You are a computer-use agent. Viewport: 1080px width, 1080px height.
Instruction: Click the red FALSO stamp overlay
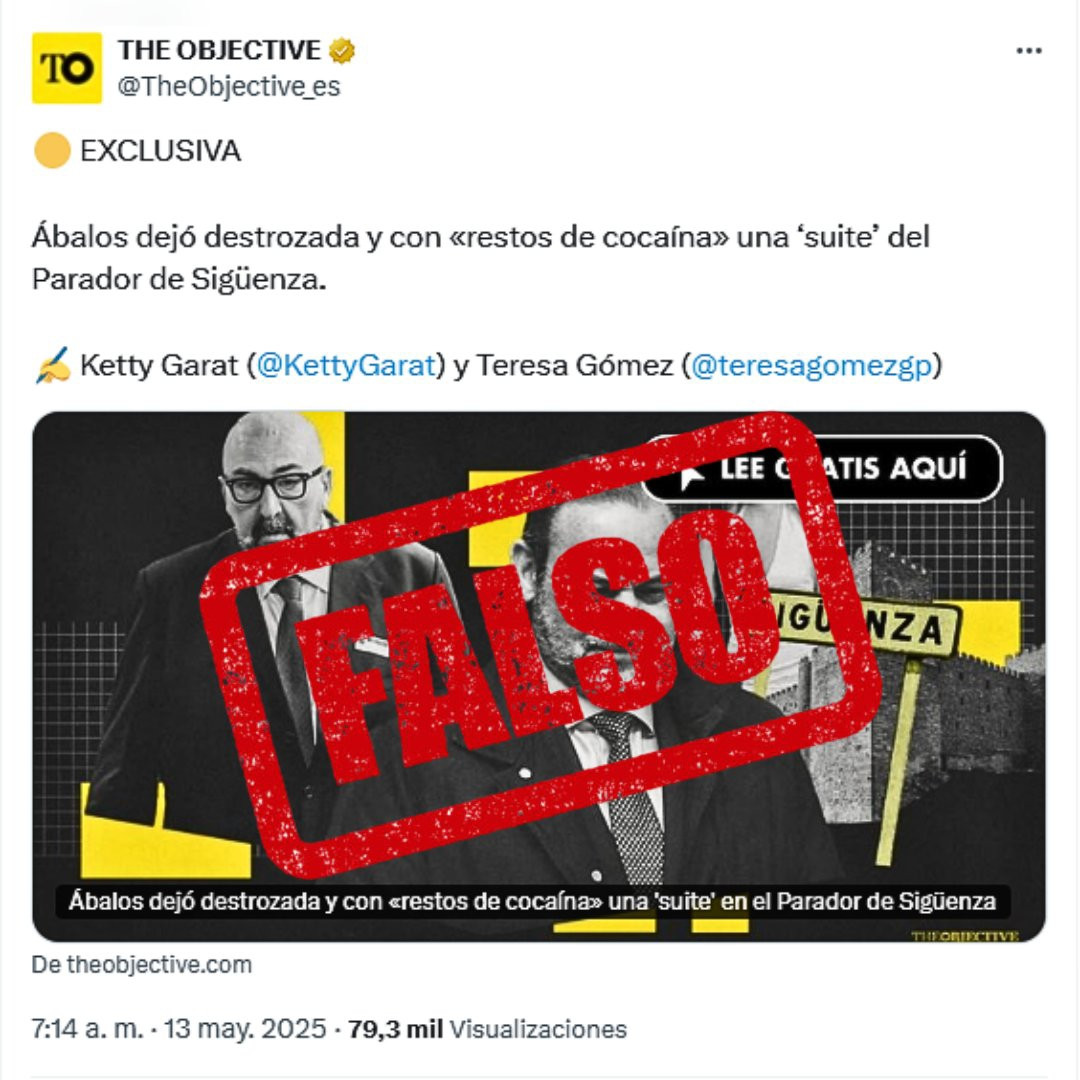pyautogui.click(x=540, y=645)
